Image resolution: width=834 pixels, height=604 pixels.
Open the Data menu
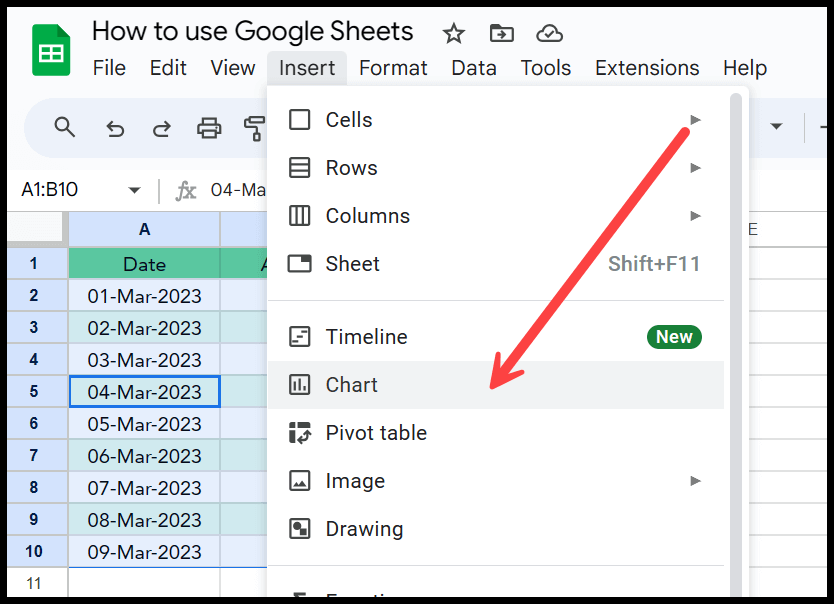(474, 68)
